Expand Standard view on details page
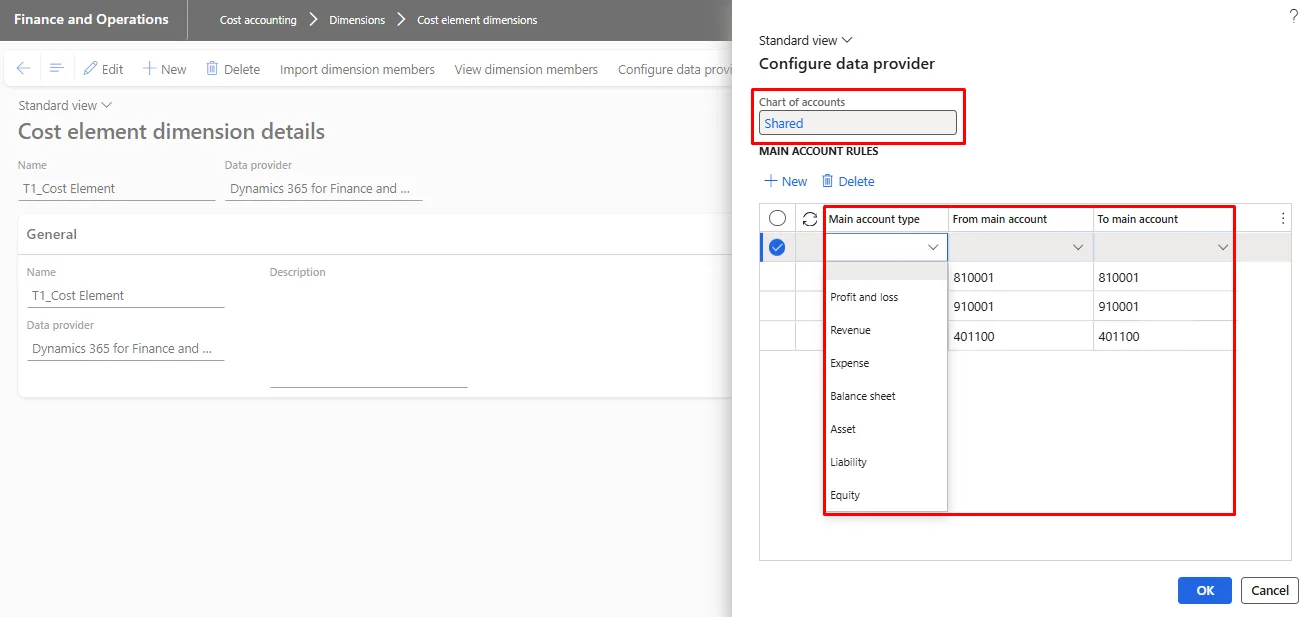This screenshot has width=1313, height=617. [x=65, y=105]
